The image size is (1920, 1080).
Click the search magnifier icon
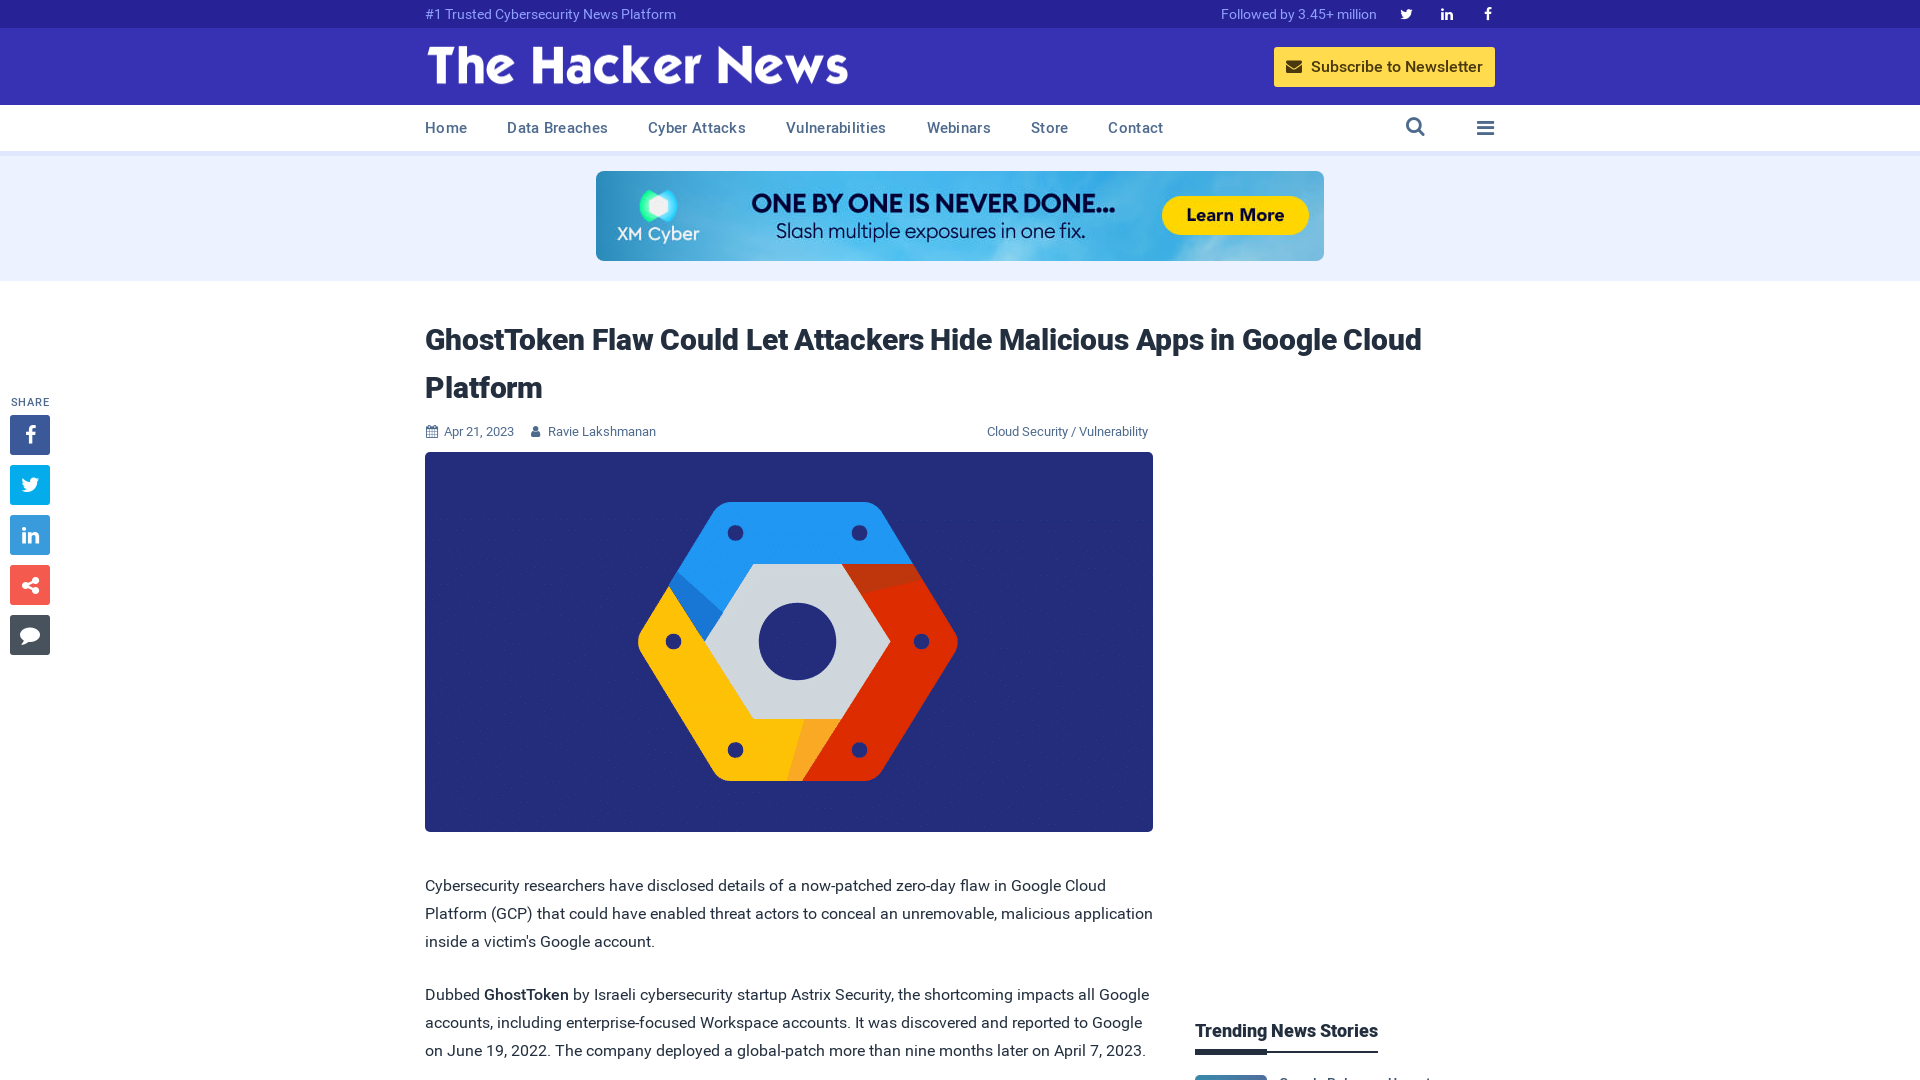tap(1415, 127)
